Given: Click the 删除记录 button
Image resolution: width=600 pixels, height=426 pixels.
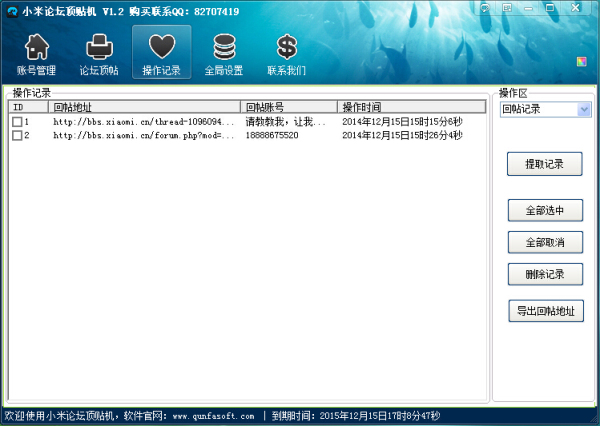Looking at the screenshot, I should click(x=545, y=274).
